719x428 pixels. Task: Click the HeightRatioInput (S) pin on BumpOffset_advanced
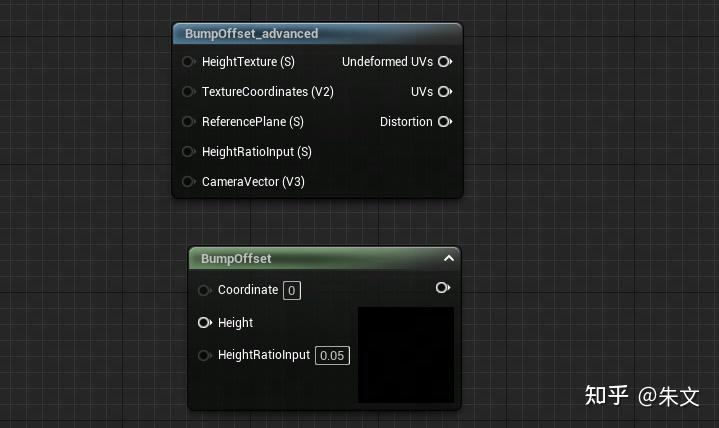coord(188,152)
